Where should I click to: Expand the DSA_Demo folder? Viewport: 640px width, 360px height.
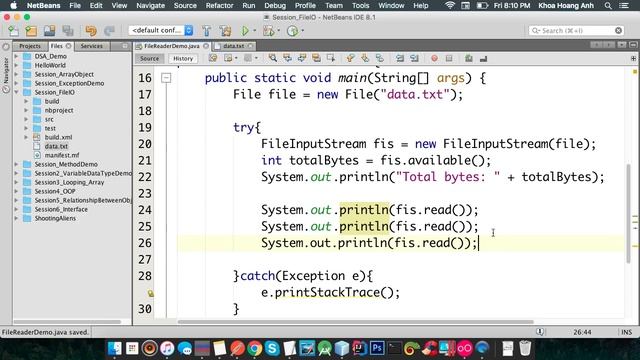(x=17, y=56)
